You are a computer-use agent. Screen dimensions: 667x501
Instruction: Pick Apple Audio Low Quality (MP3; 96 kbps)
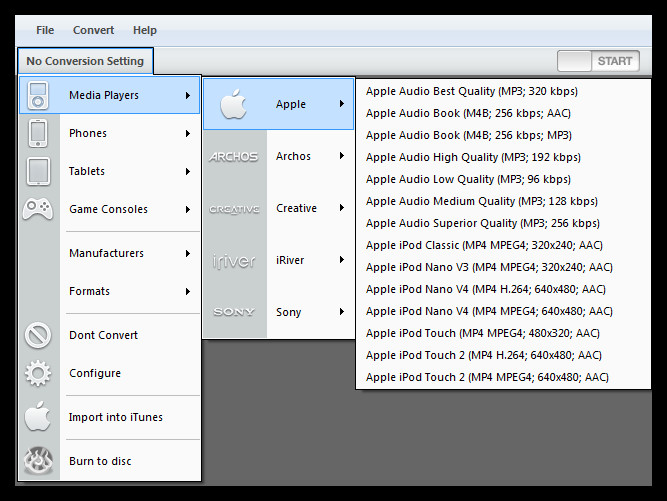click(503, 179)
